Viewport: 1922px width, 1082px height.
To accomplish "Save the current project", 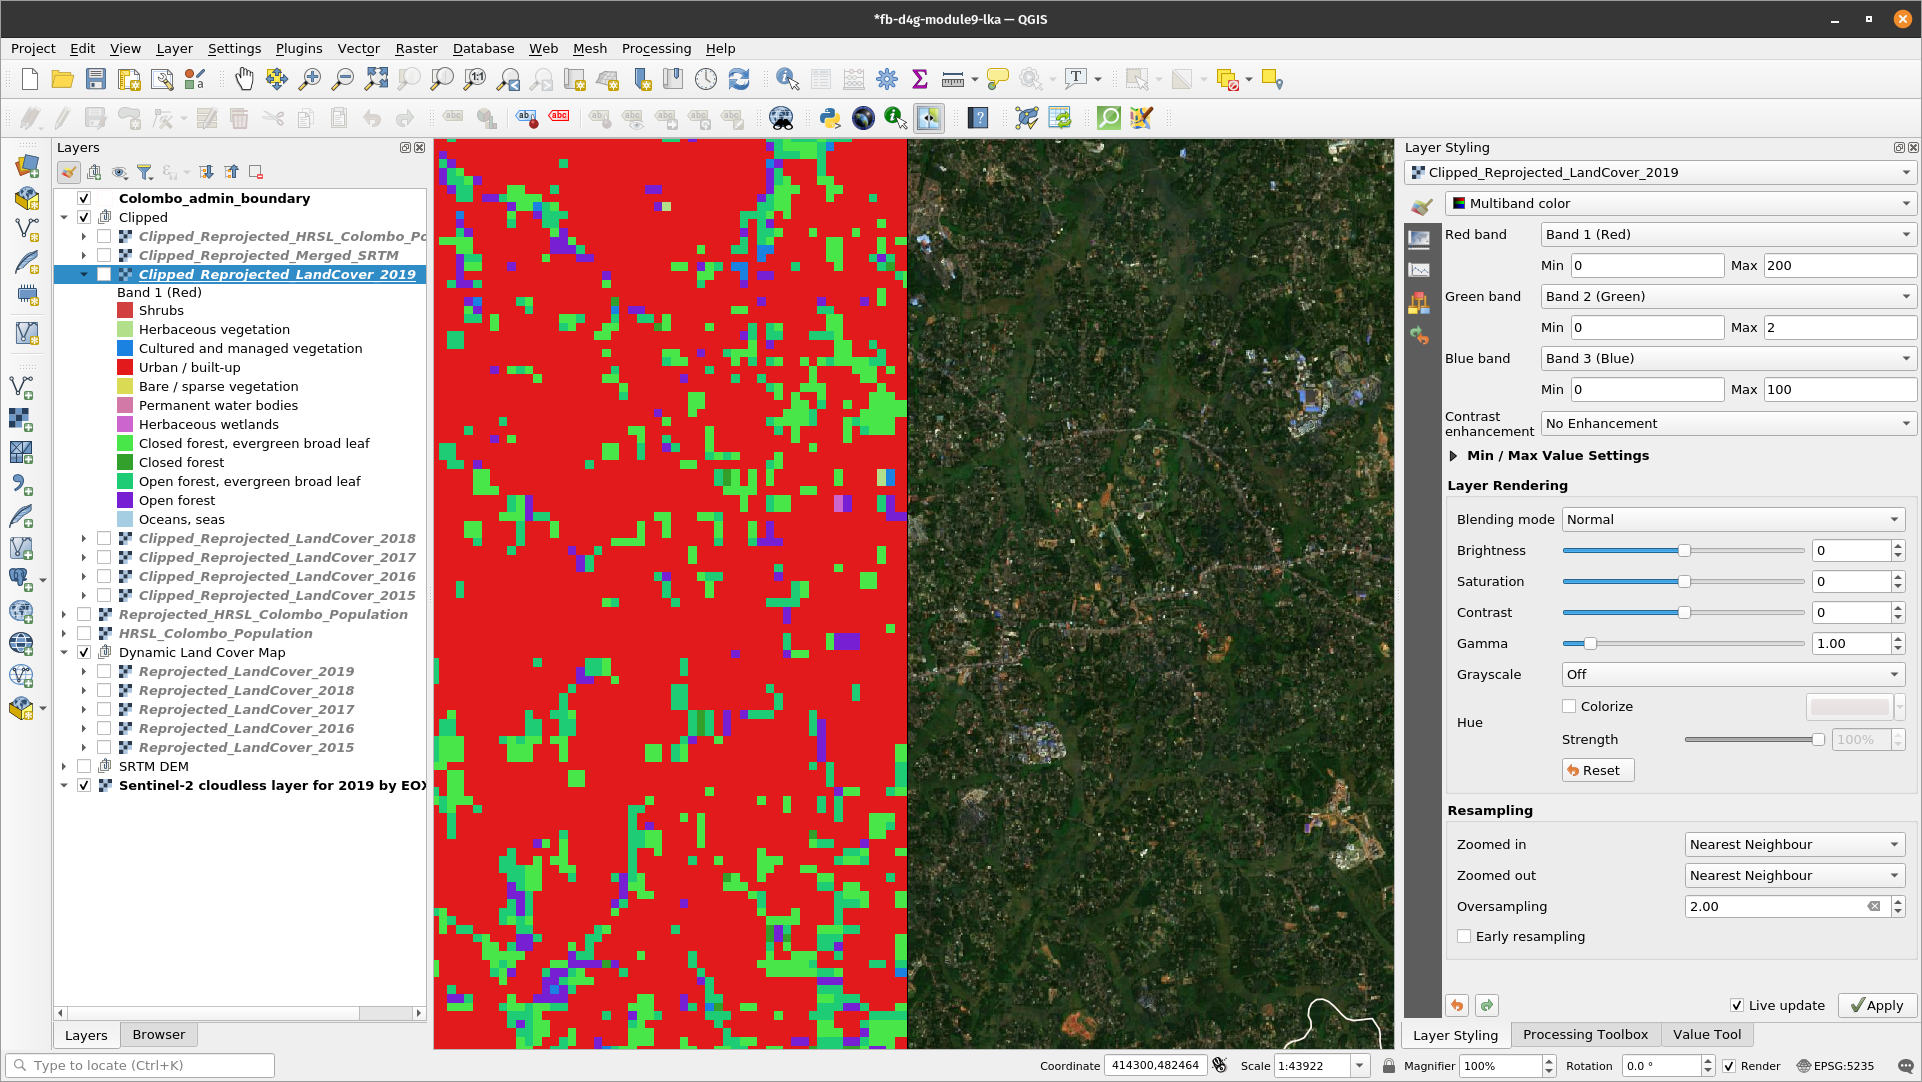I will pos(95,80).
